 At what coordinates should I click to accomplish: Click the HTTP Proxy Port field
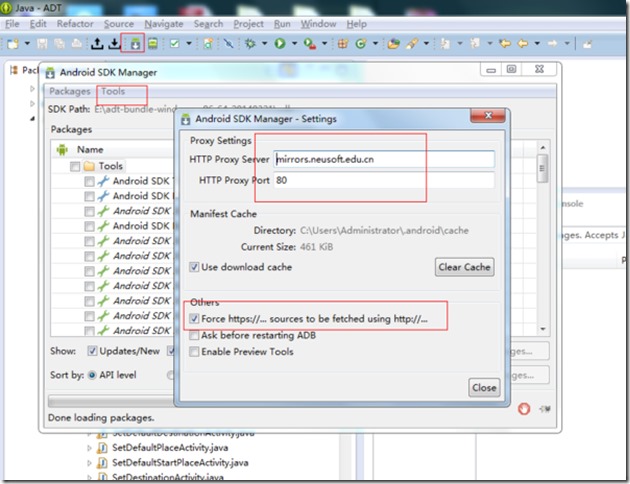pyautogui.click(x=384, y=180)
